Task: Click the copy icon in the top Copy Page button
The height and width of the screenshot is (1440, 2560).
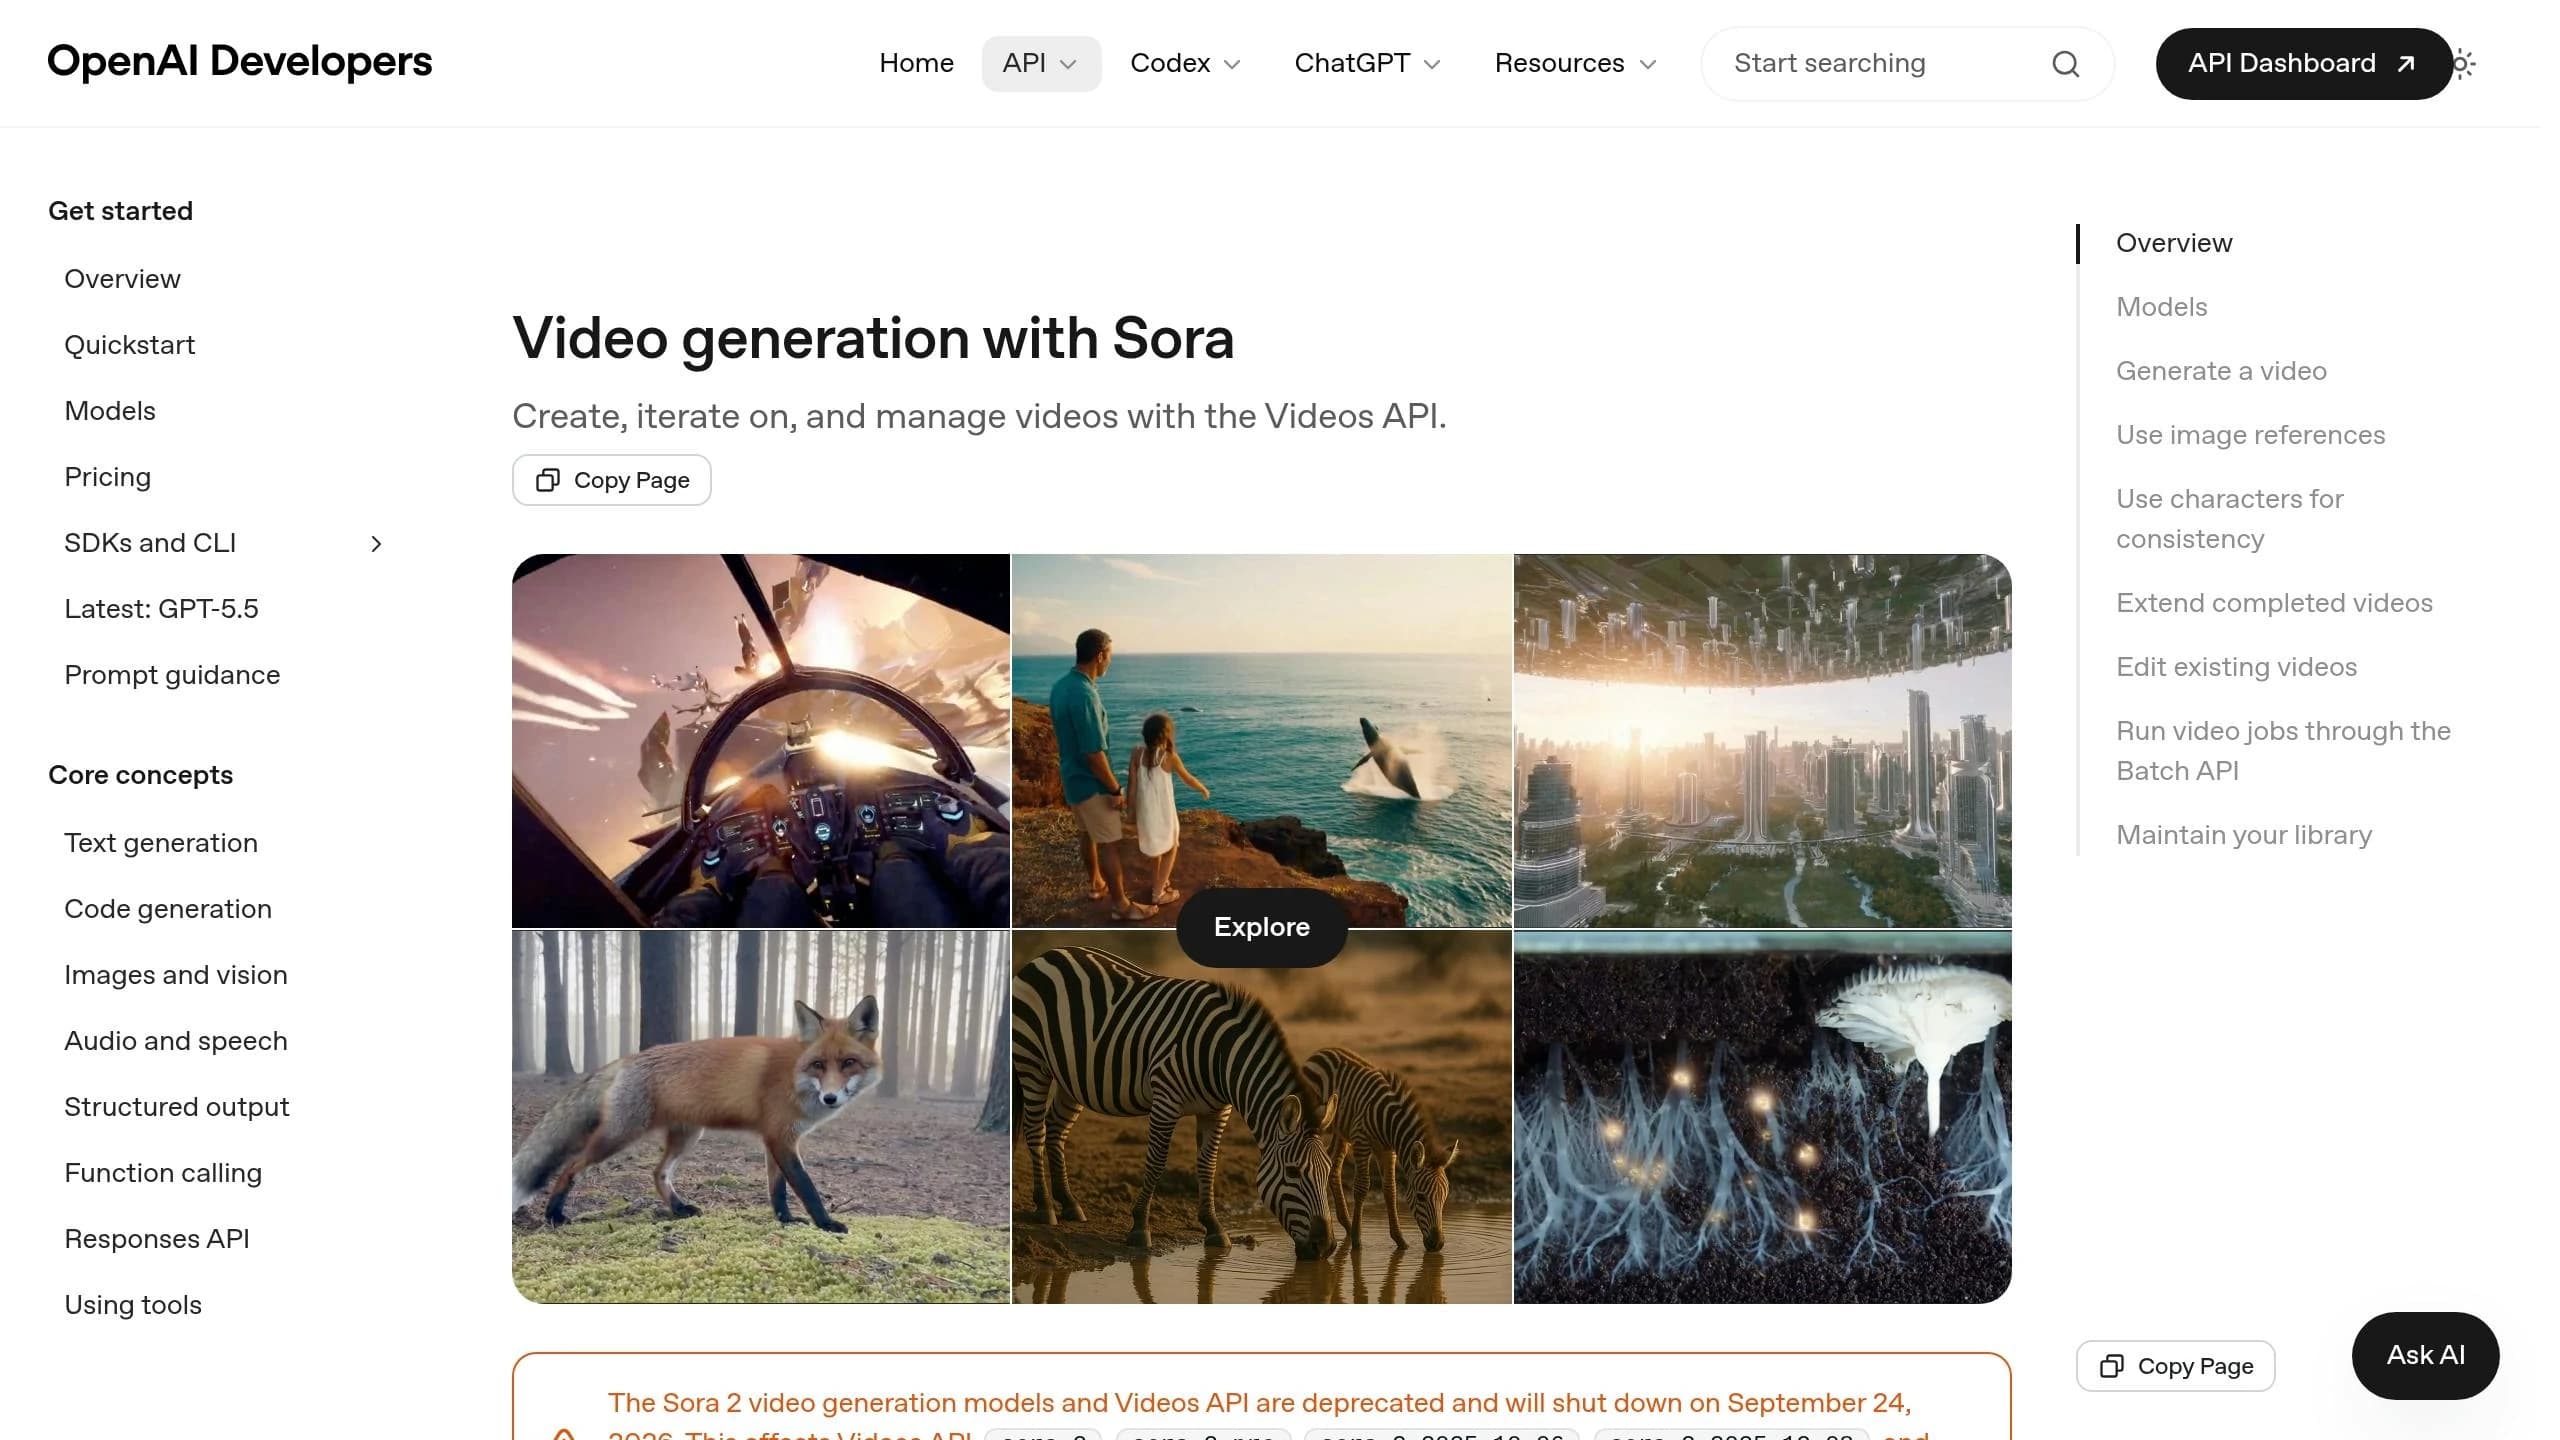Action: coord(547,480)
